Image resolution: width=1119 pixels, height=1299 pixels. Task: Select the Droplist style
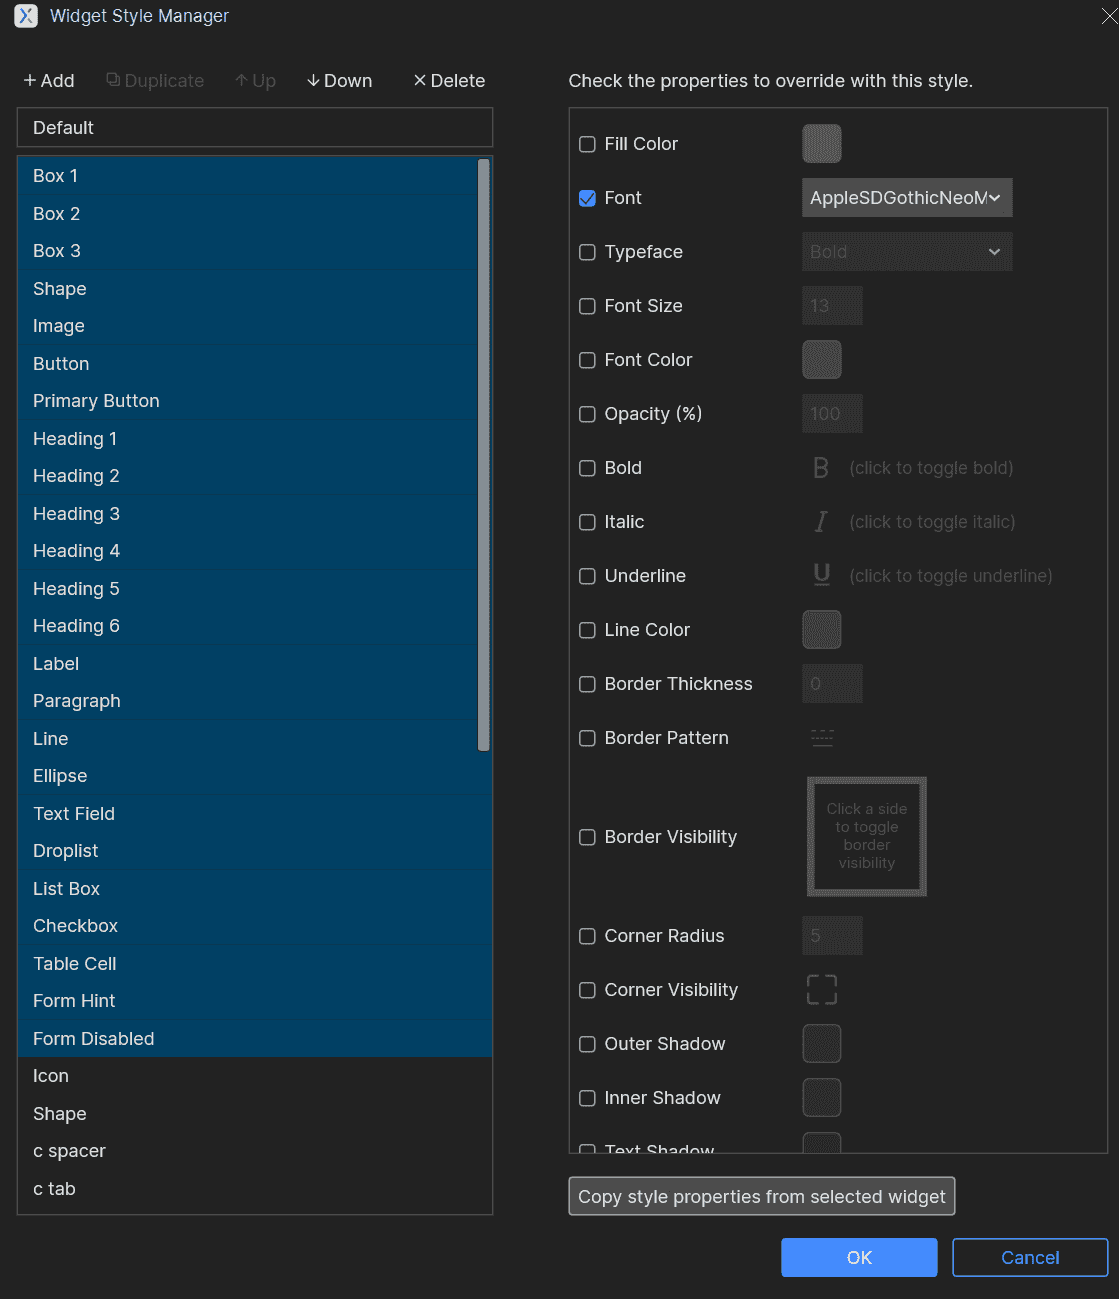point(255,851)
